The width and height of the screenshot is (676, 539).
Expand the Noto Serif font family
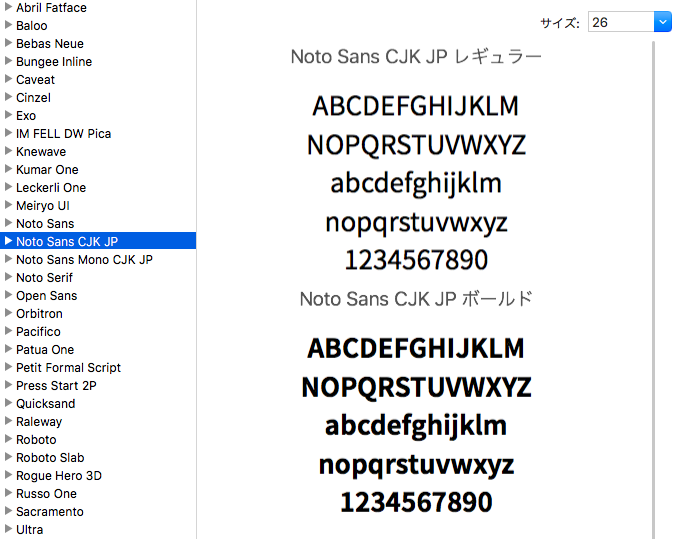point(8,277)
